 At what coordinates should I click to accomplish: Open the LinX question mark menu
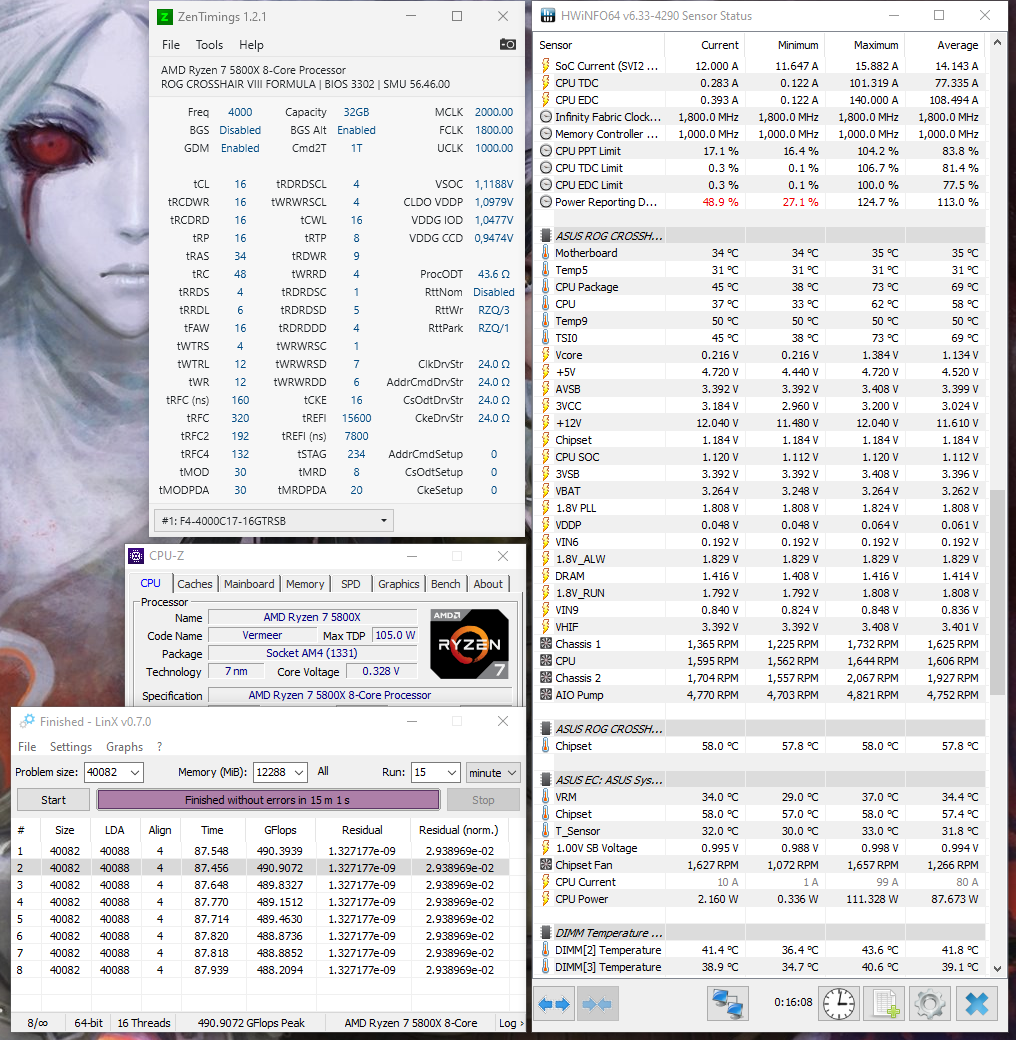(x=160, y=746)
